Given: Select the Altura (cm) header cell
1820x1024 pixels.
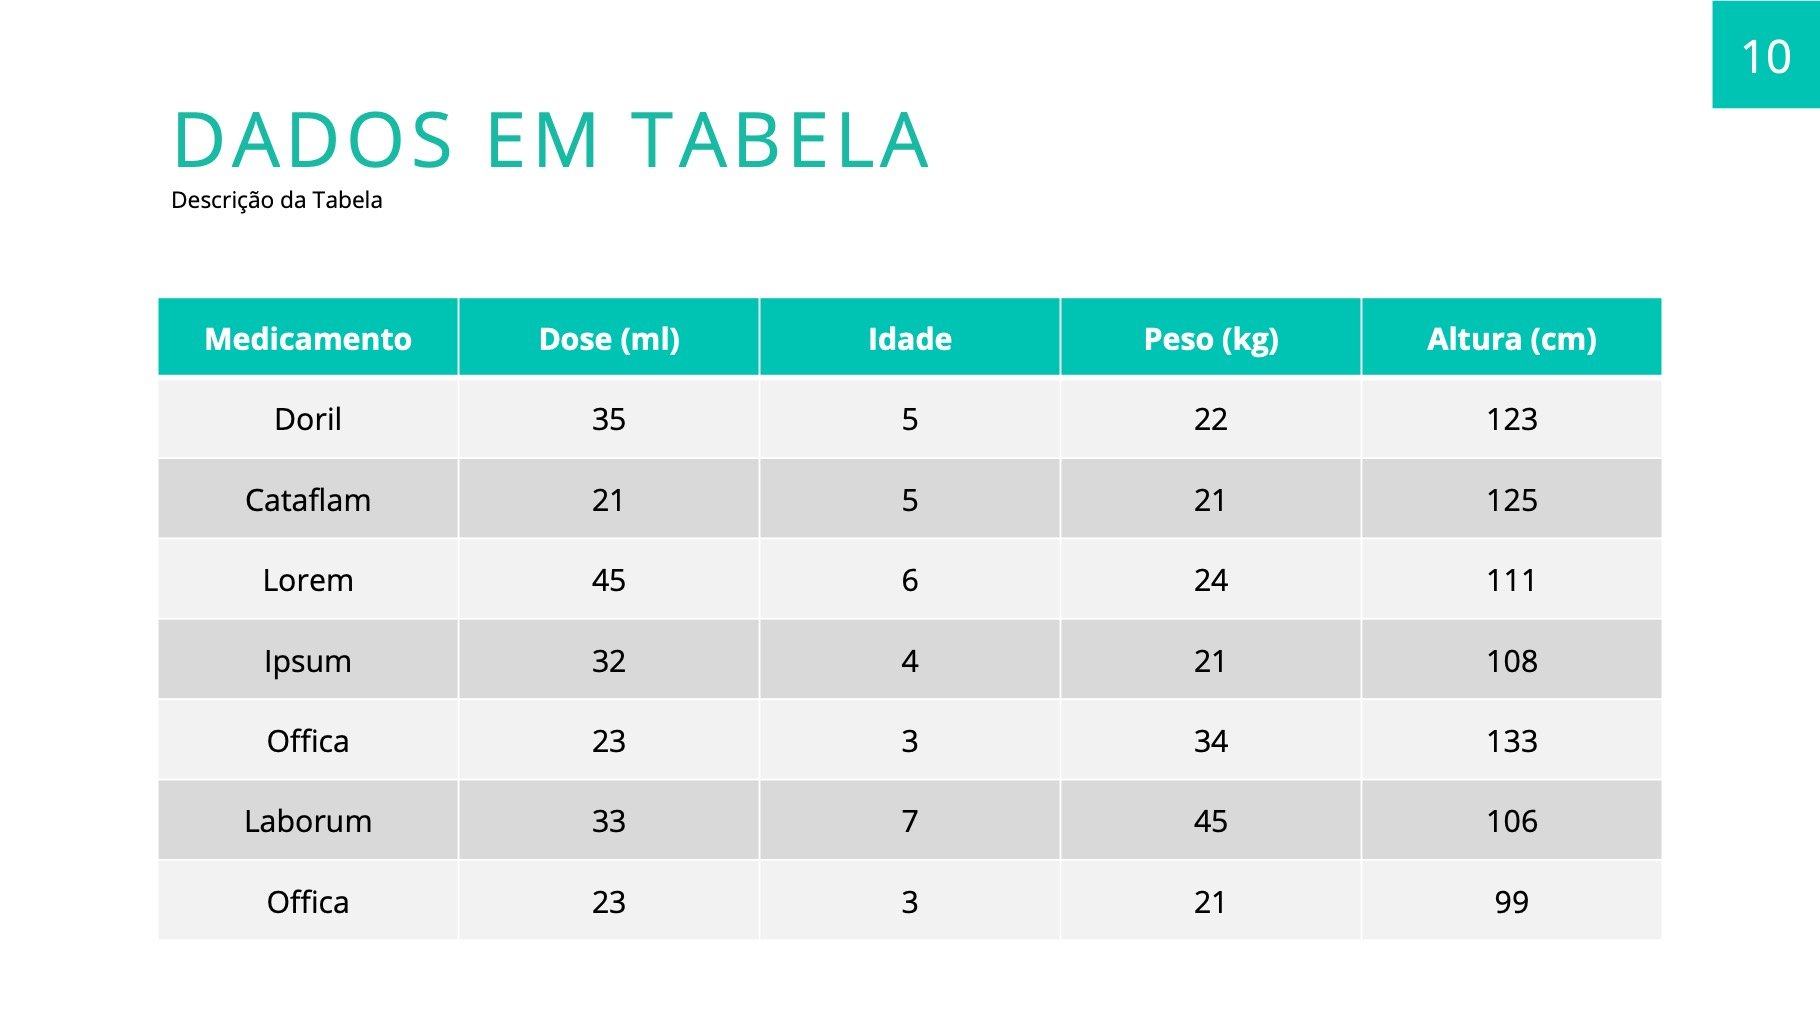Looking at the screenshot, I should coord(1511,339).
